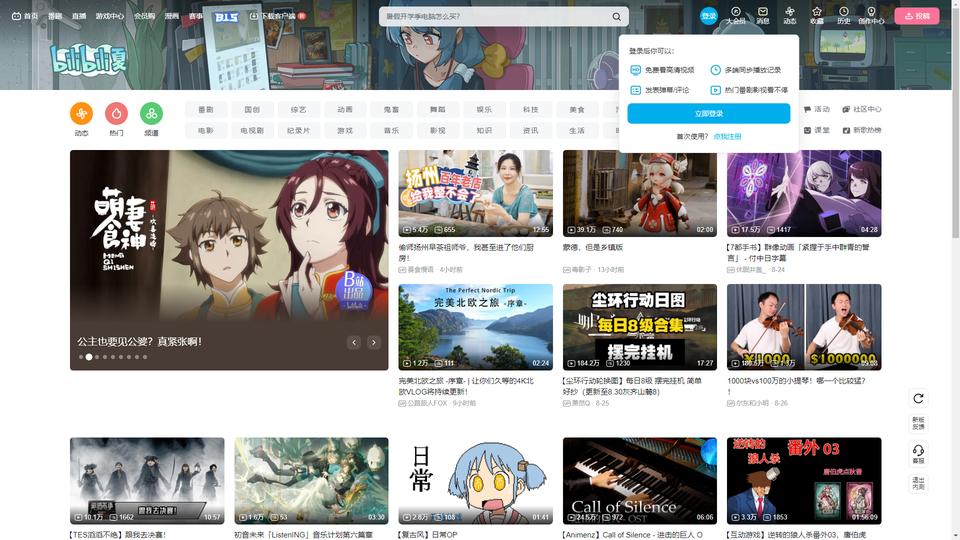Open the 萌妻食神 carousel banner
960x540 pixels.
click(x=229, y=260)
